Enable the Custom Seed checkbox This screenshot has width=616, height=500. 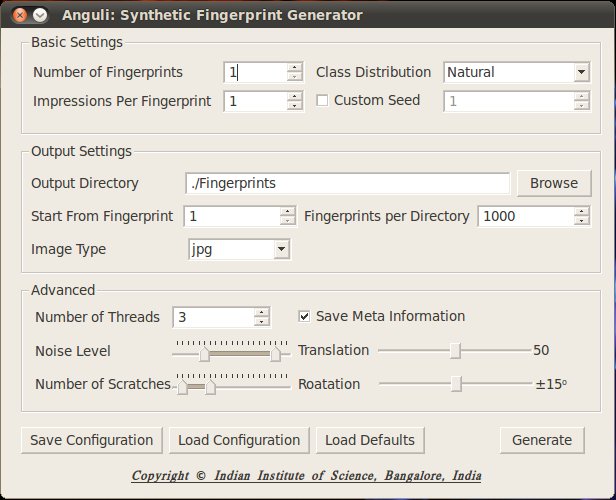(322, 100)
